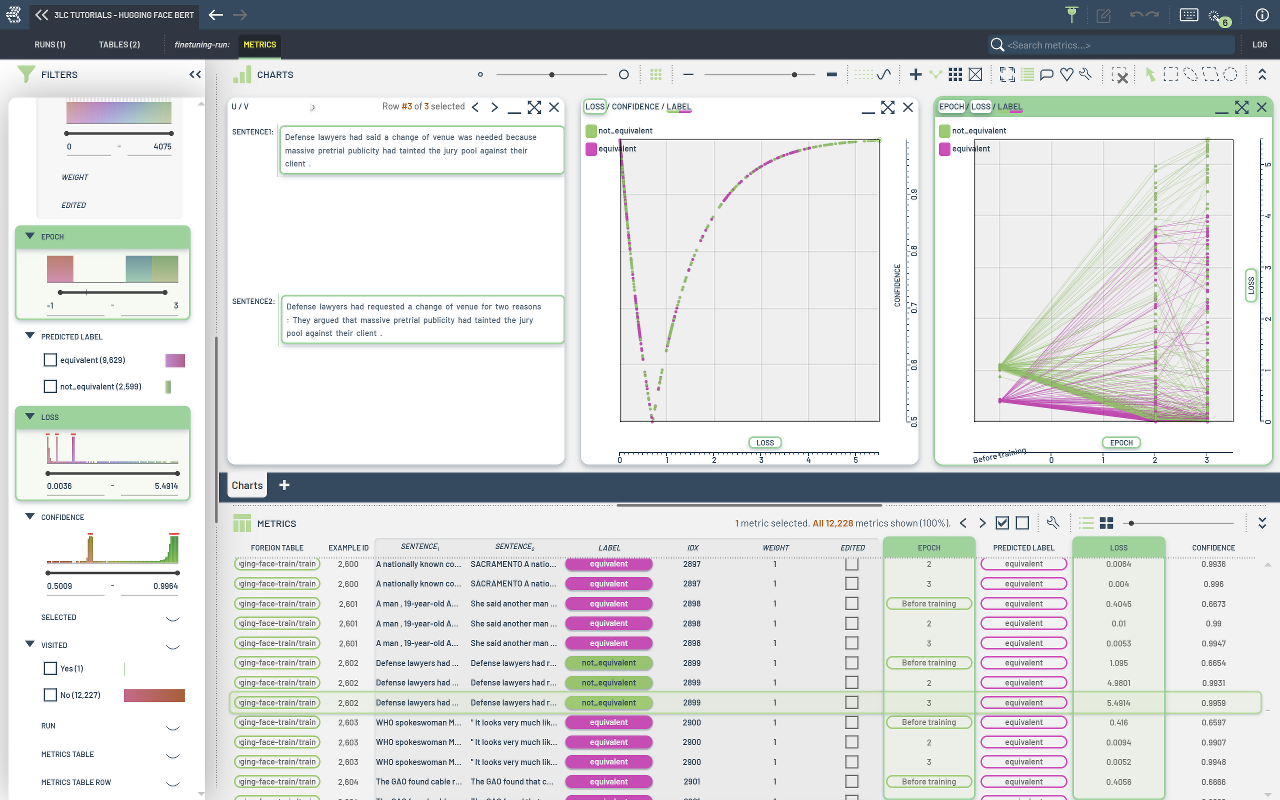Click the plus icon in Charts toolbar
Screen dimensions: 1280x800
(x=915, y=74)
